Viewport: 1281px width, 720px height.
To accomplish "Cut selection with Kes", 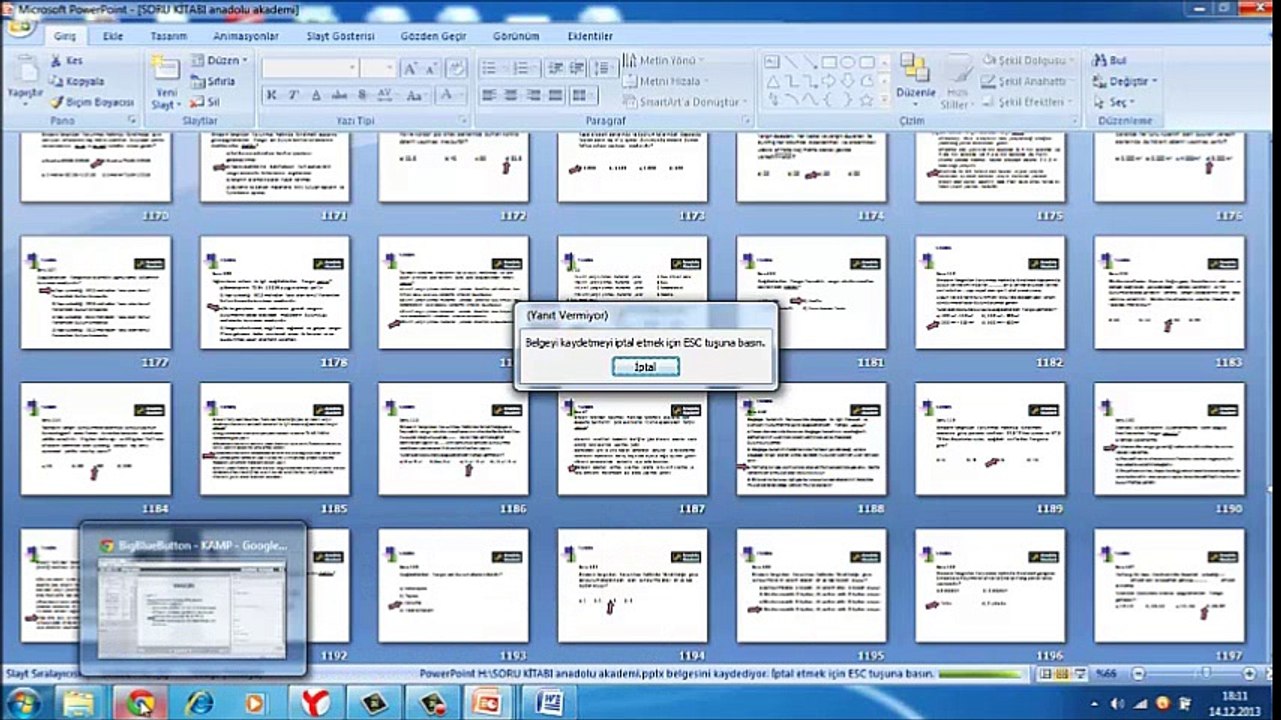I will (66, 61).
